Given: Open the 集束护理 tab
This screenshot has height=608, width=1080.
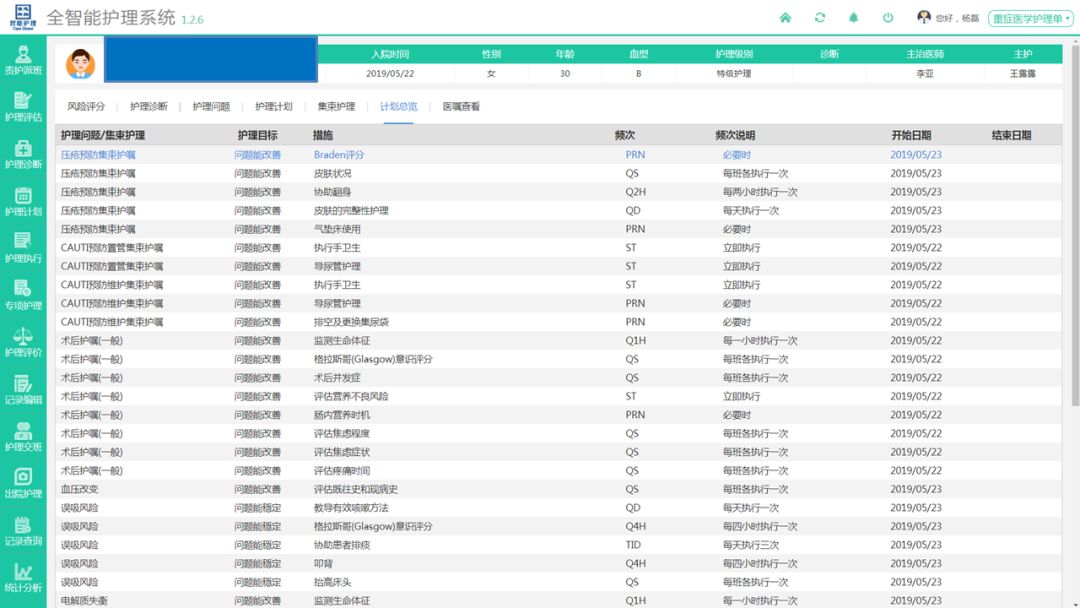Looking at the screenshot, I should pyautogui.click(x=336, y=106).
